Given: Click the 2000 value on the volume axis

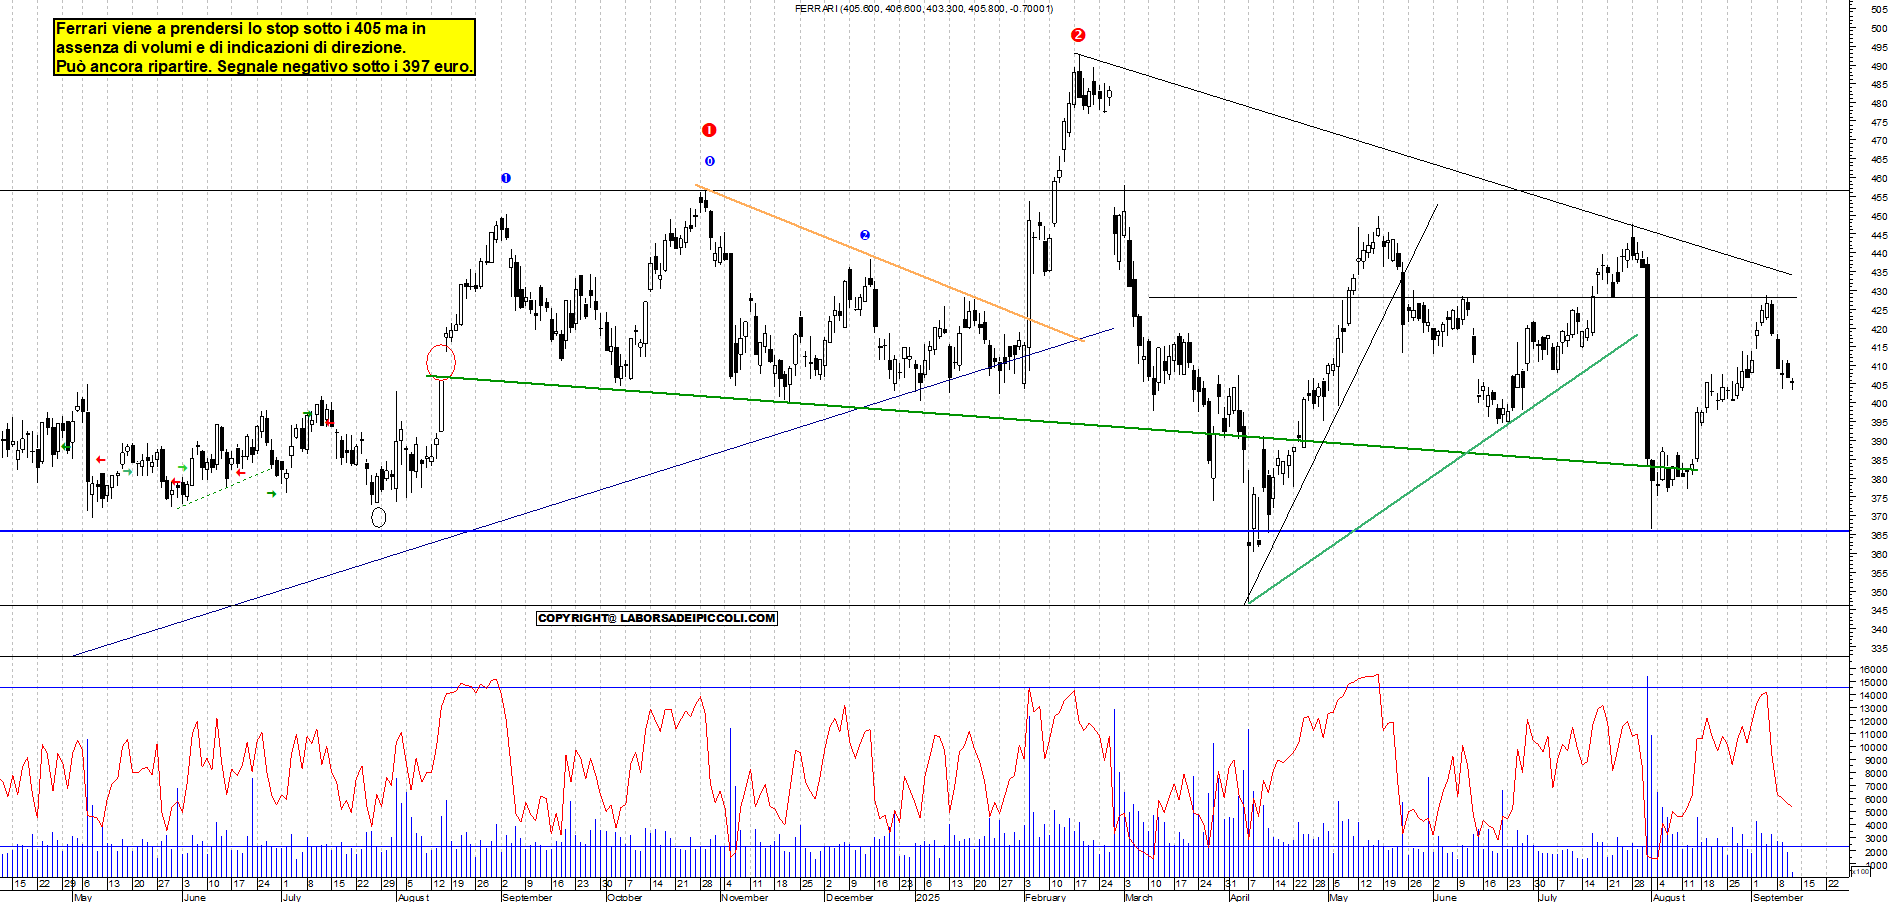Looking at the screenshot, I should [x=1875, y=853].
